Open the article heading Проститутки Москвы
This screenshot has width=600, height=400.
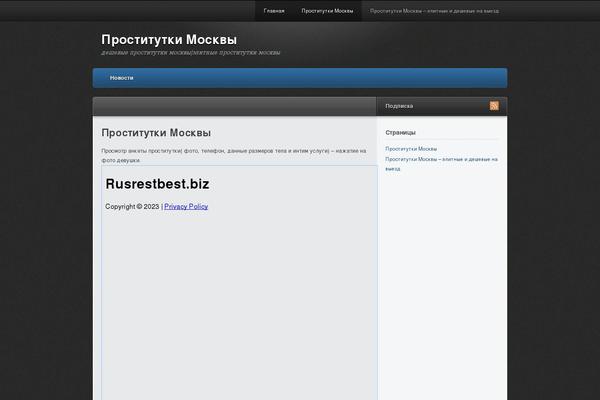pyautogui.click(x=156, y=133)
